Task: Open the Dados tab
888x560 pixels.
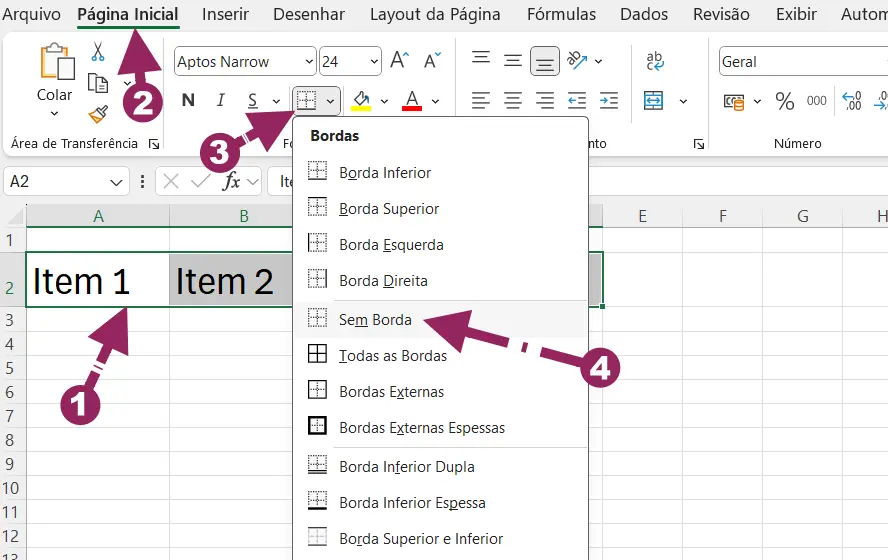Action: tap(644, 14)
